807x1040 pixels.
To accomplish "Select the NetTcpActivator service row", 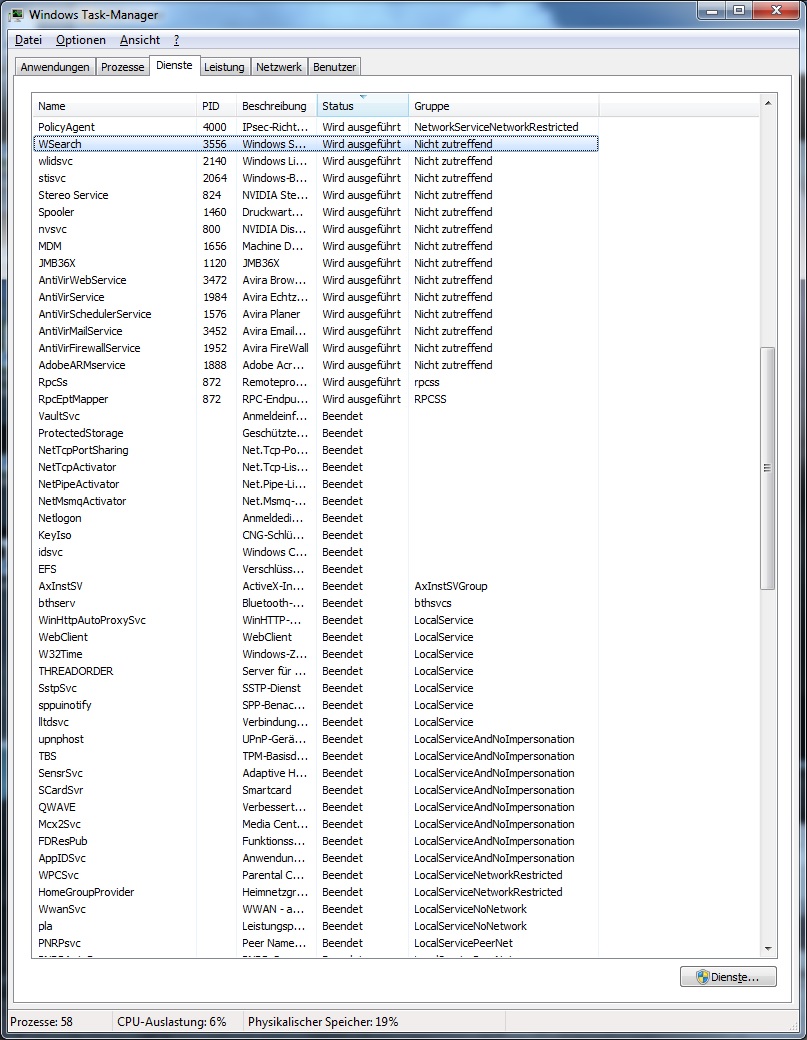I will tap(316, 468).
